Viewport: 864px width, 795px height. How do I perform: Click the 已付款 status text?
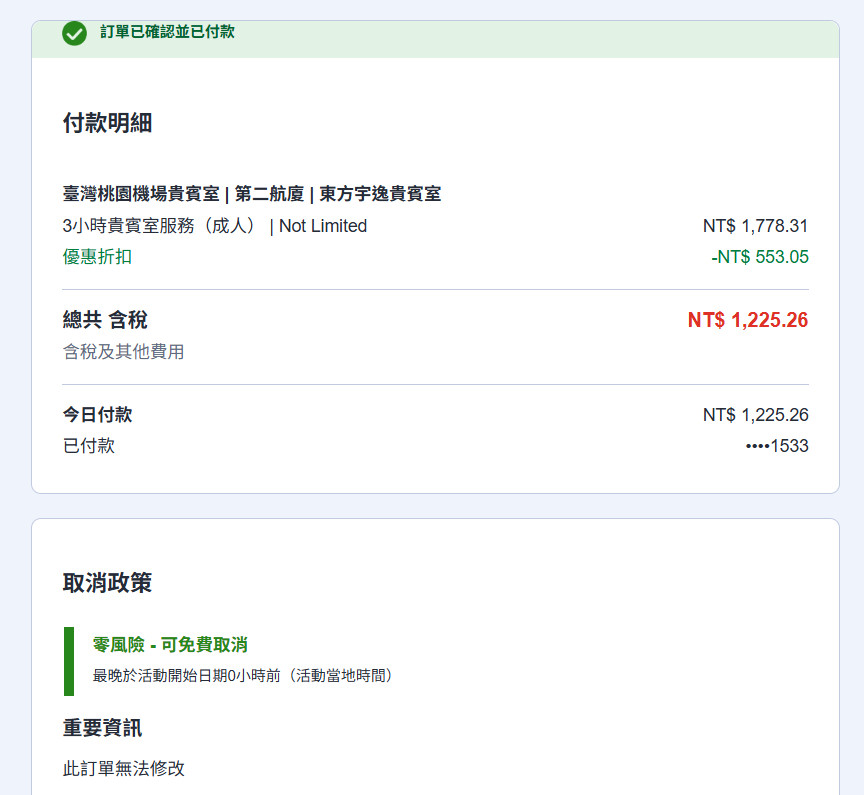tap(89, 446)
